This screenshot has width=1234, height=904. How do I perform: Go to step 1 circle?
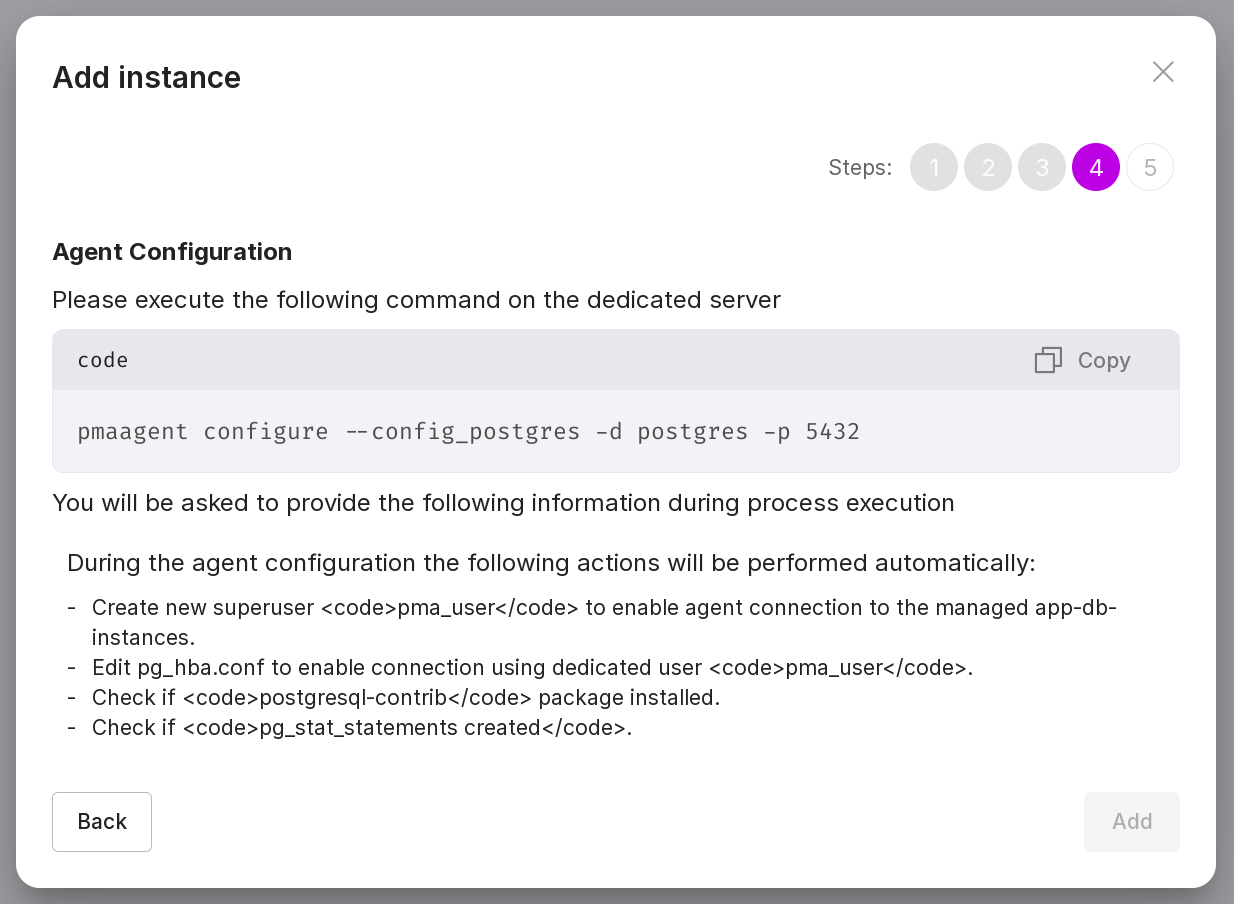coord(933,167)
